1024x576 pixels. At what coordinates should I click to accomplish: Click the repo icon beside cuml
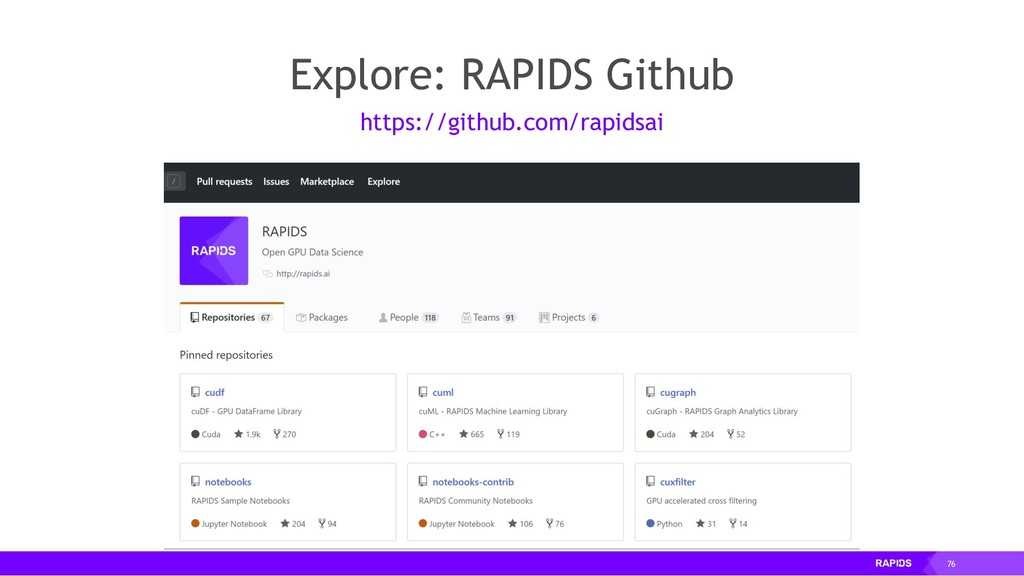click(x=423, y=392)
